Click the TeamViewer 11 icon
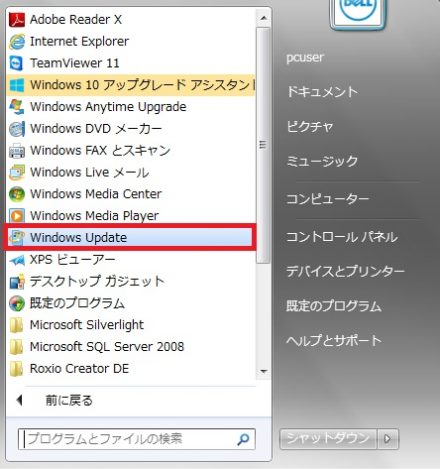This screenshot has height=469, width=440. [x=17, y=63]
